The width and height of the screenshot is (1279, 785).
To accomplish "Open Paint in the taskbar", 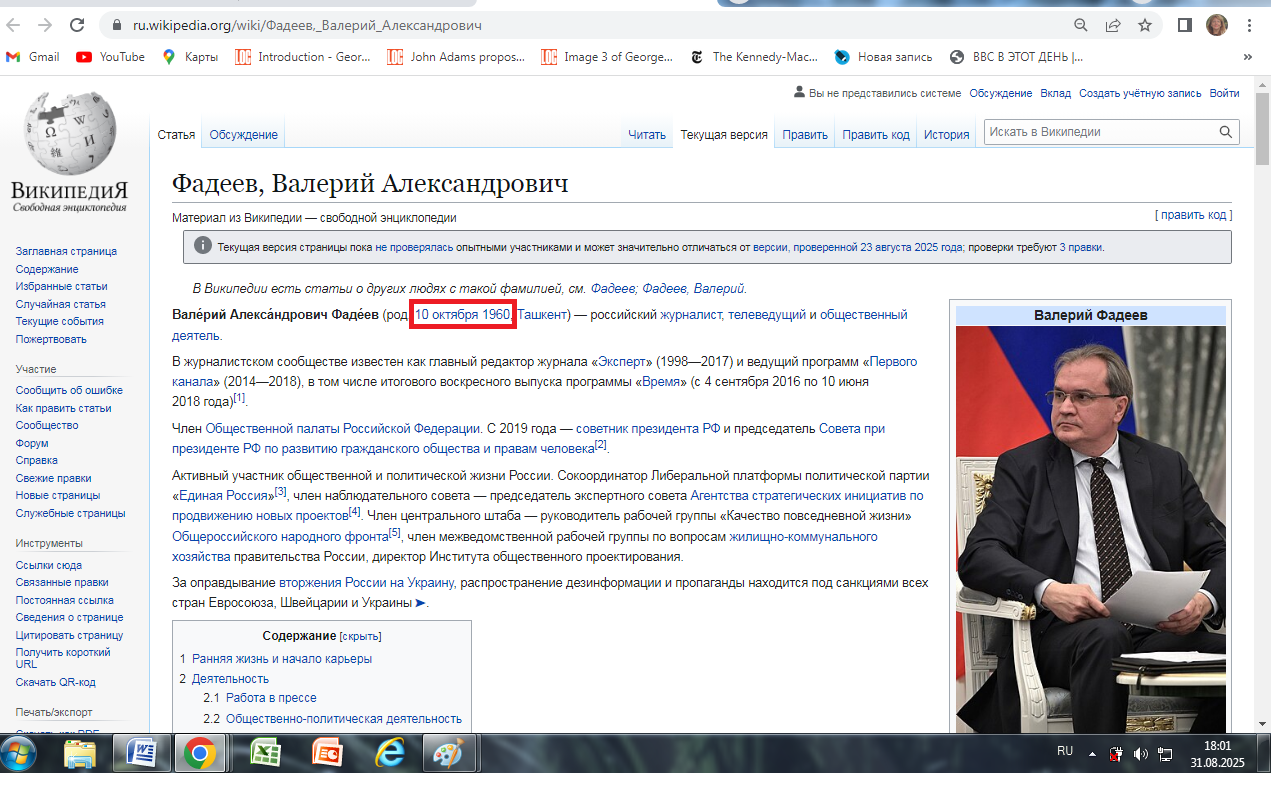I will tap(449, 754).
